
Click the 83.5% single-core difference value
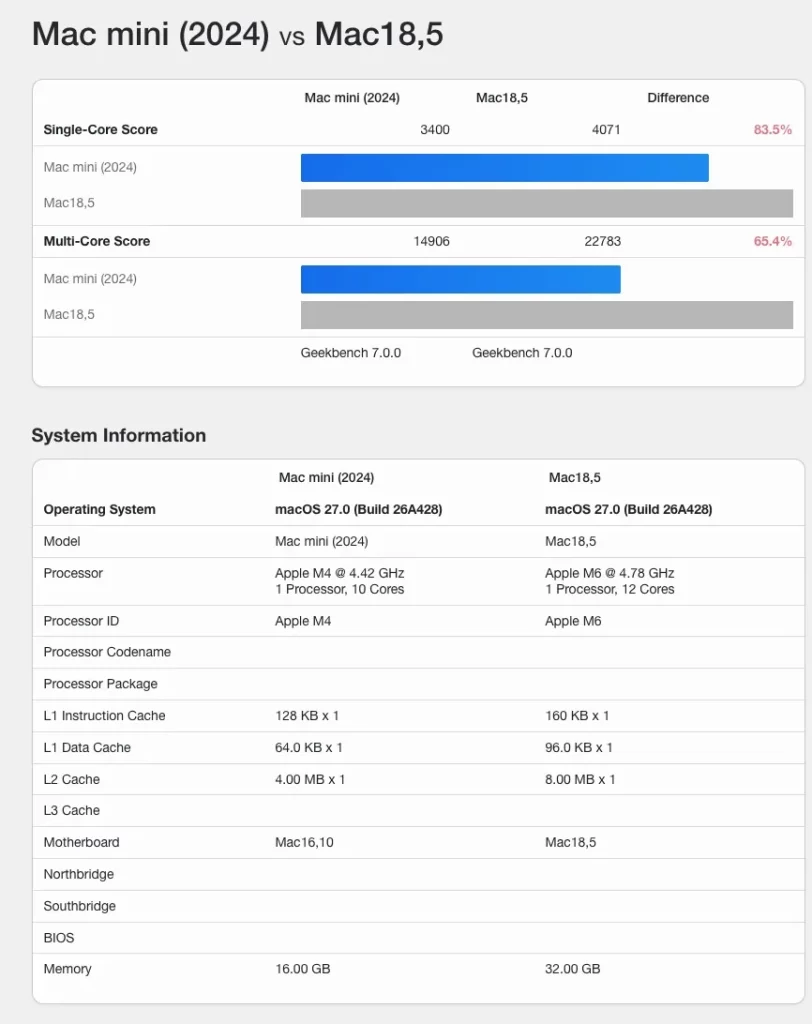pos(772,129)
